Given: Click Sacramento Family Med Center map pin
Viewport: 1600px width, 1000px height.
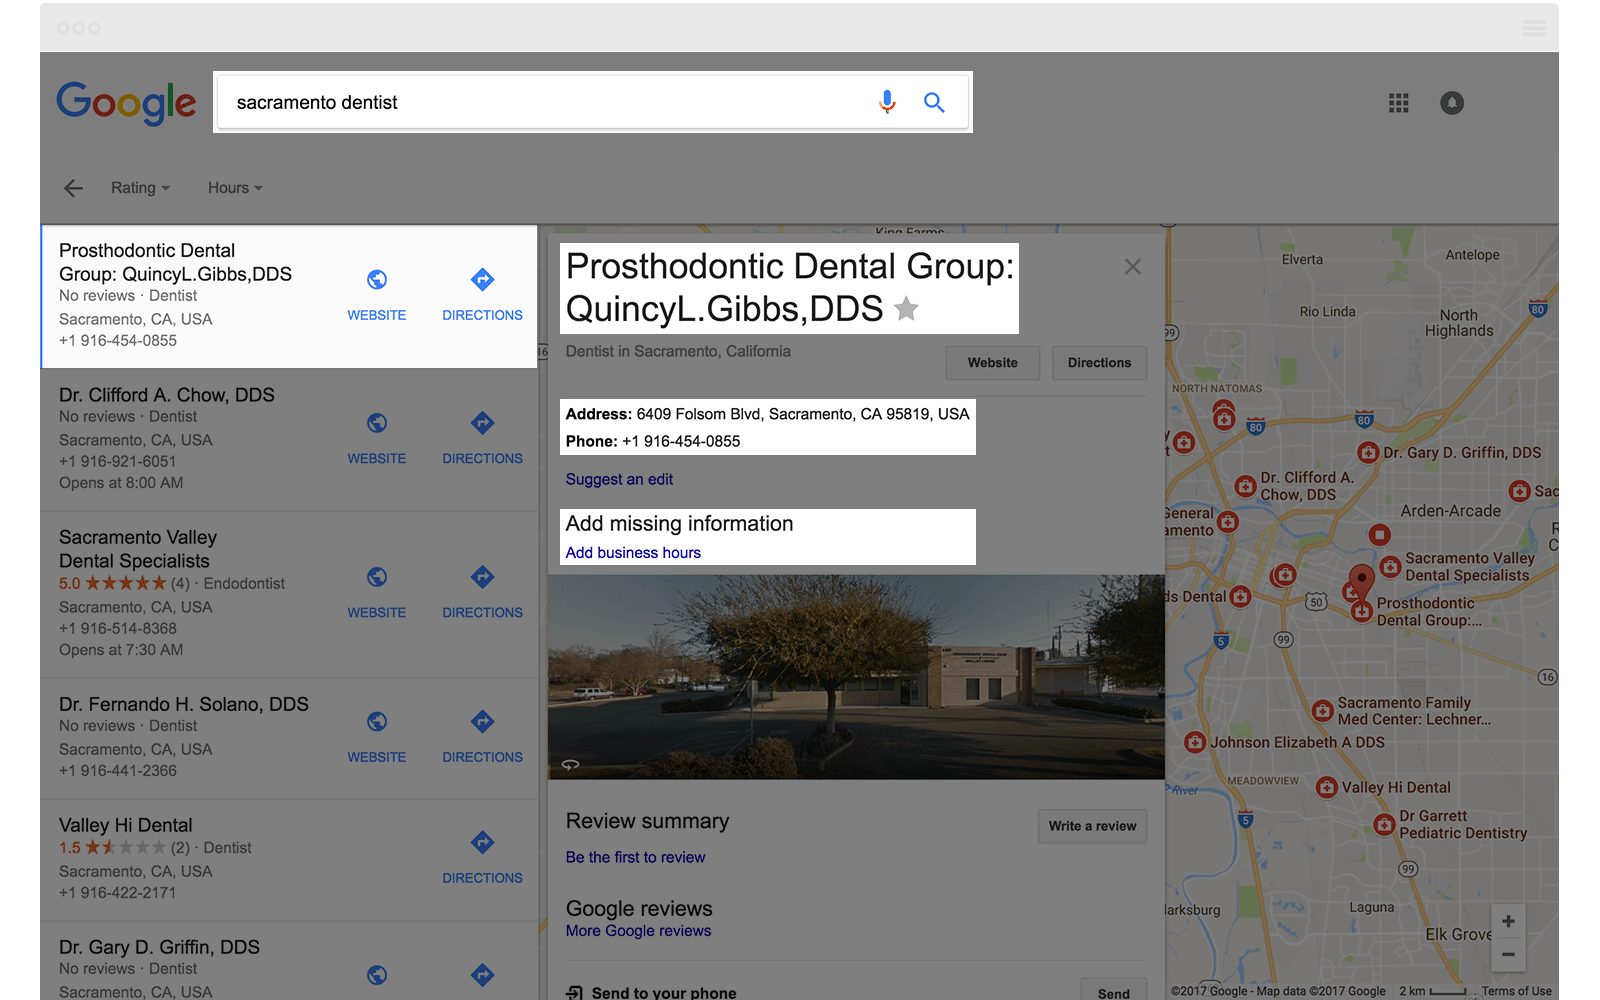Looking at the screenshot, I should pyautogui.click(x=1323, y=711).
